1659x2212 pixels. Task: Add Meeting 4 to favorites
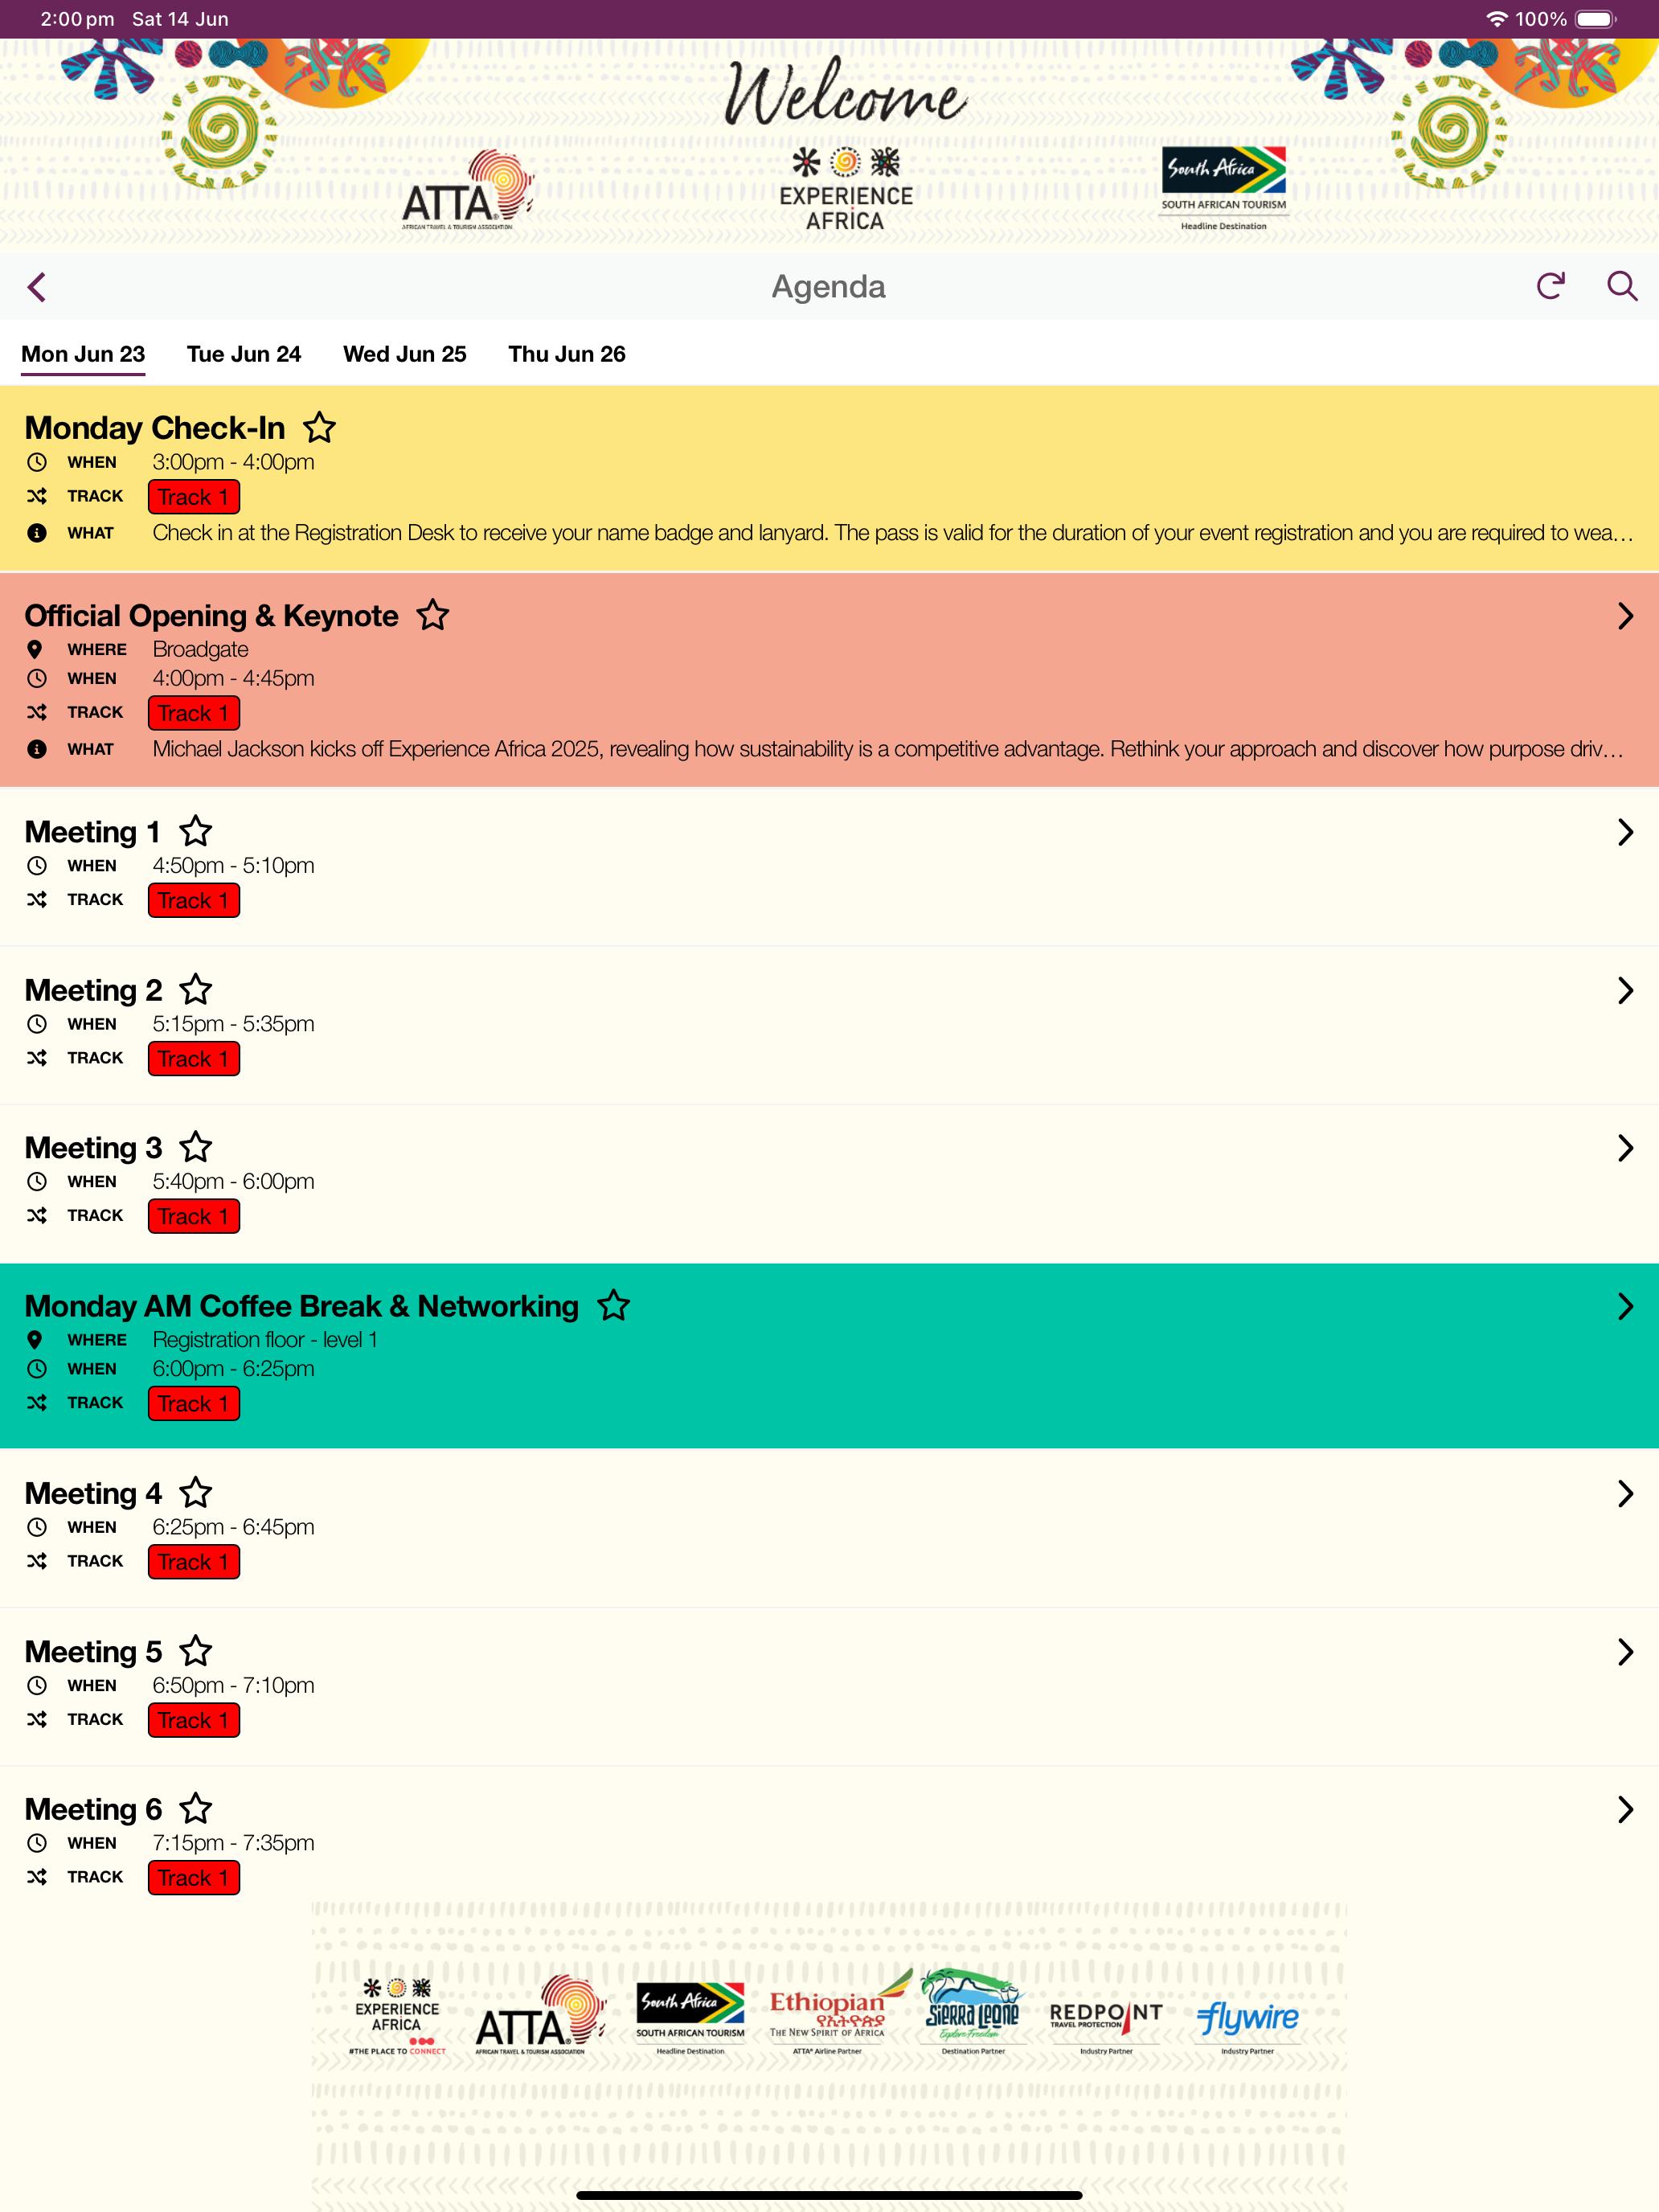coord(195,1492)
